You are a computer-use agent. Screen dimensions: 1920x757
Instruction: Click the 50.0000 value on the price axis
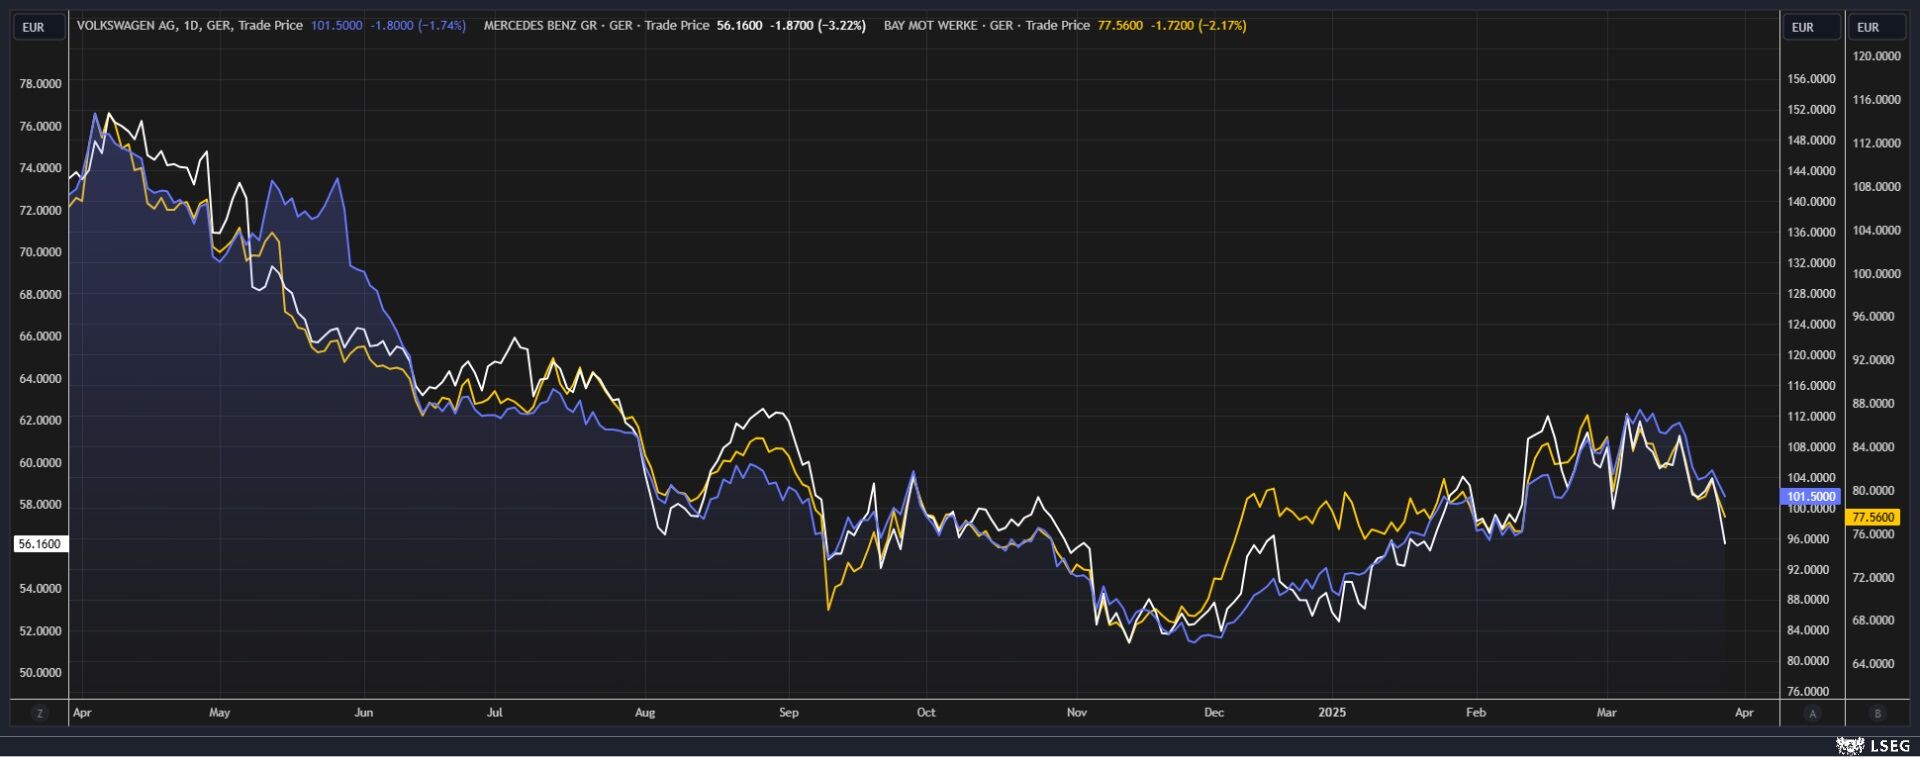click(40, 673)
